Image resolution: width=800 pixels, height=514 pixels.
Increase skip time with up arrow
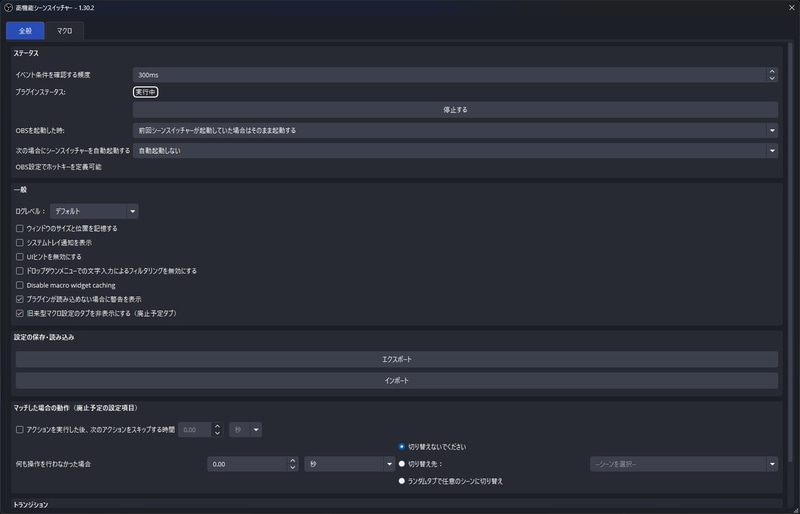point(217,426)
